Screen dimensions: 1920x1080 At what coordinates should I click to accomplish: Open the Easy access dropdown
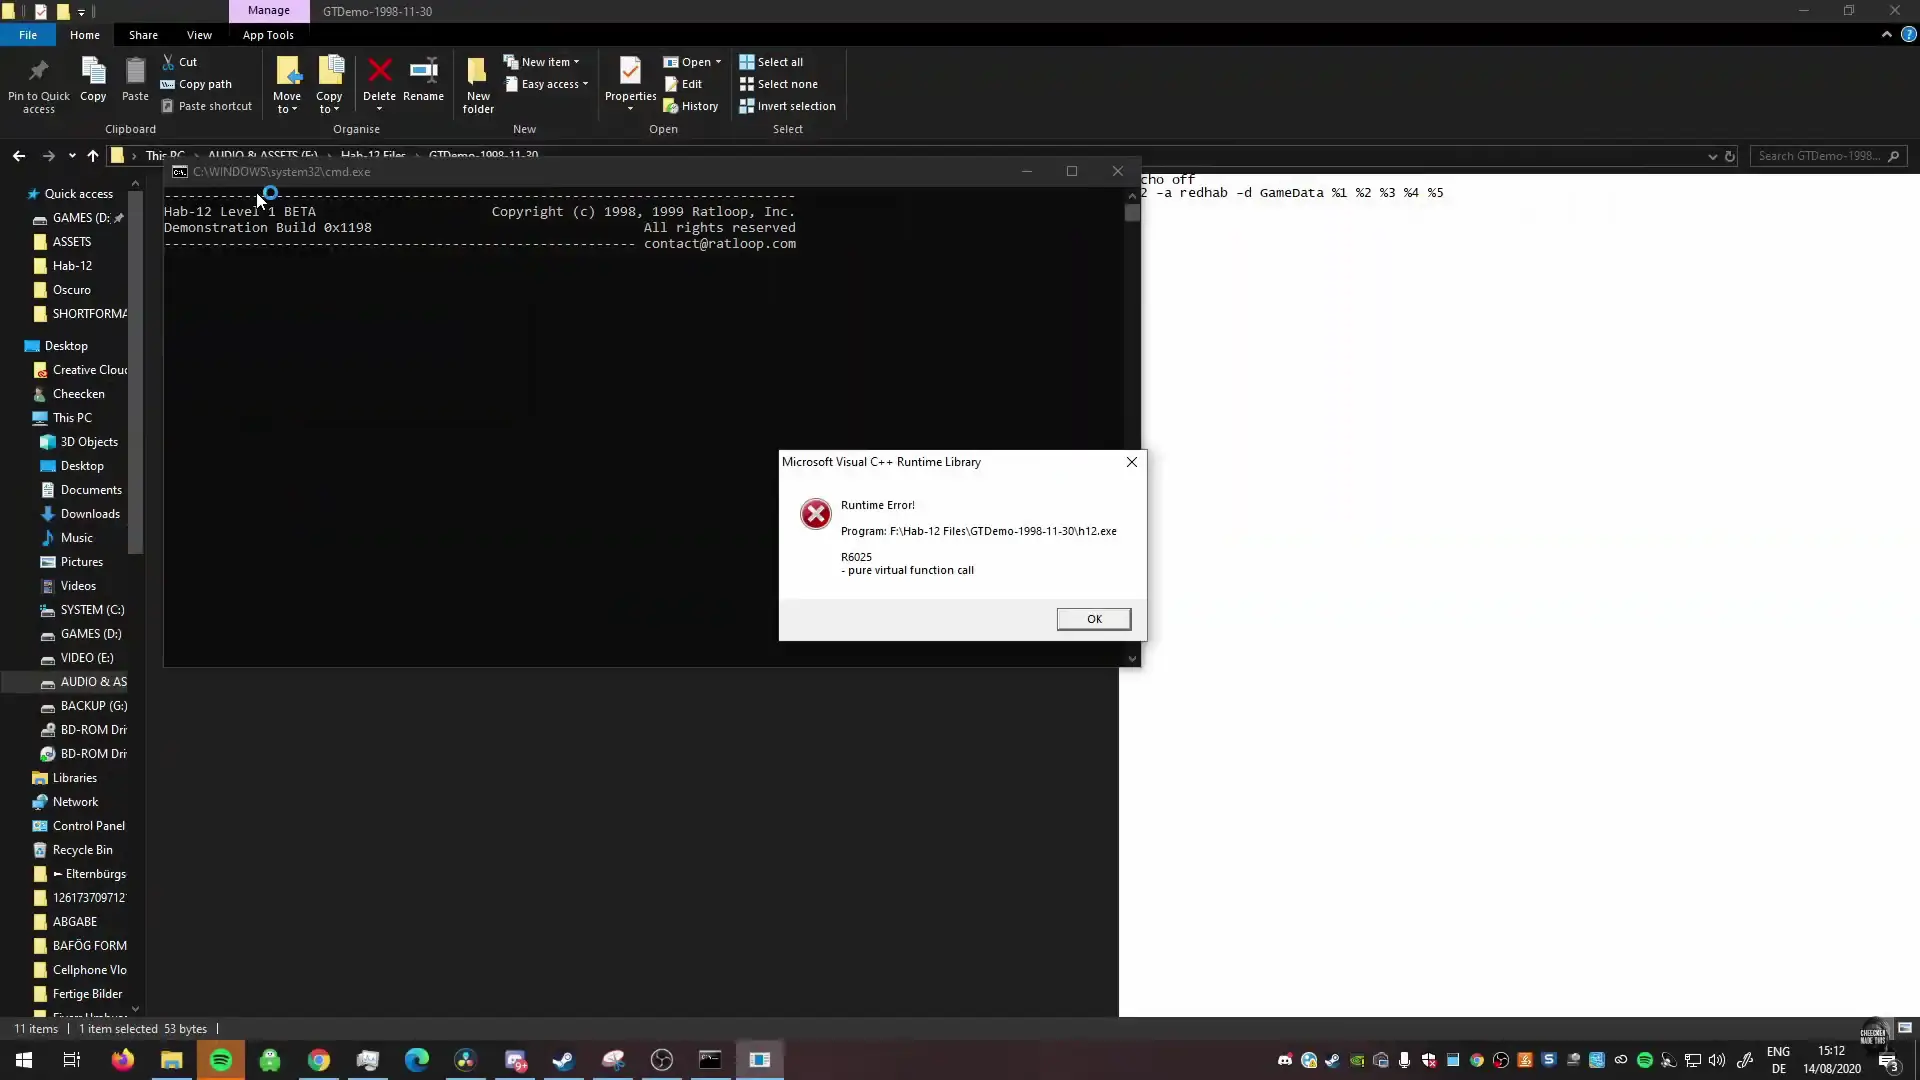tap(583, 84)
